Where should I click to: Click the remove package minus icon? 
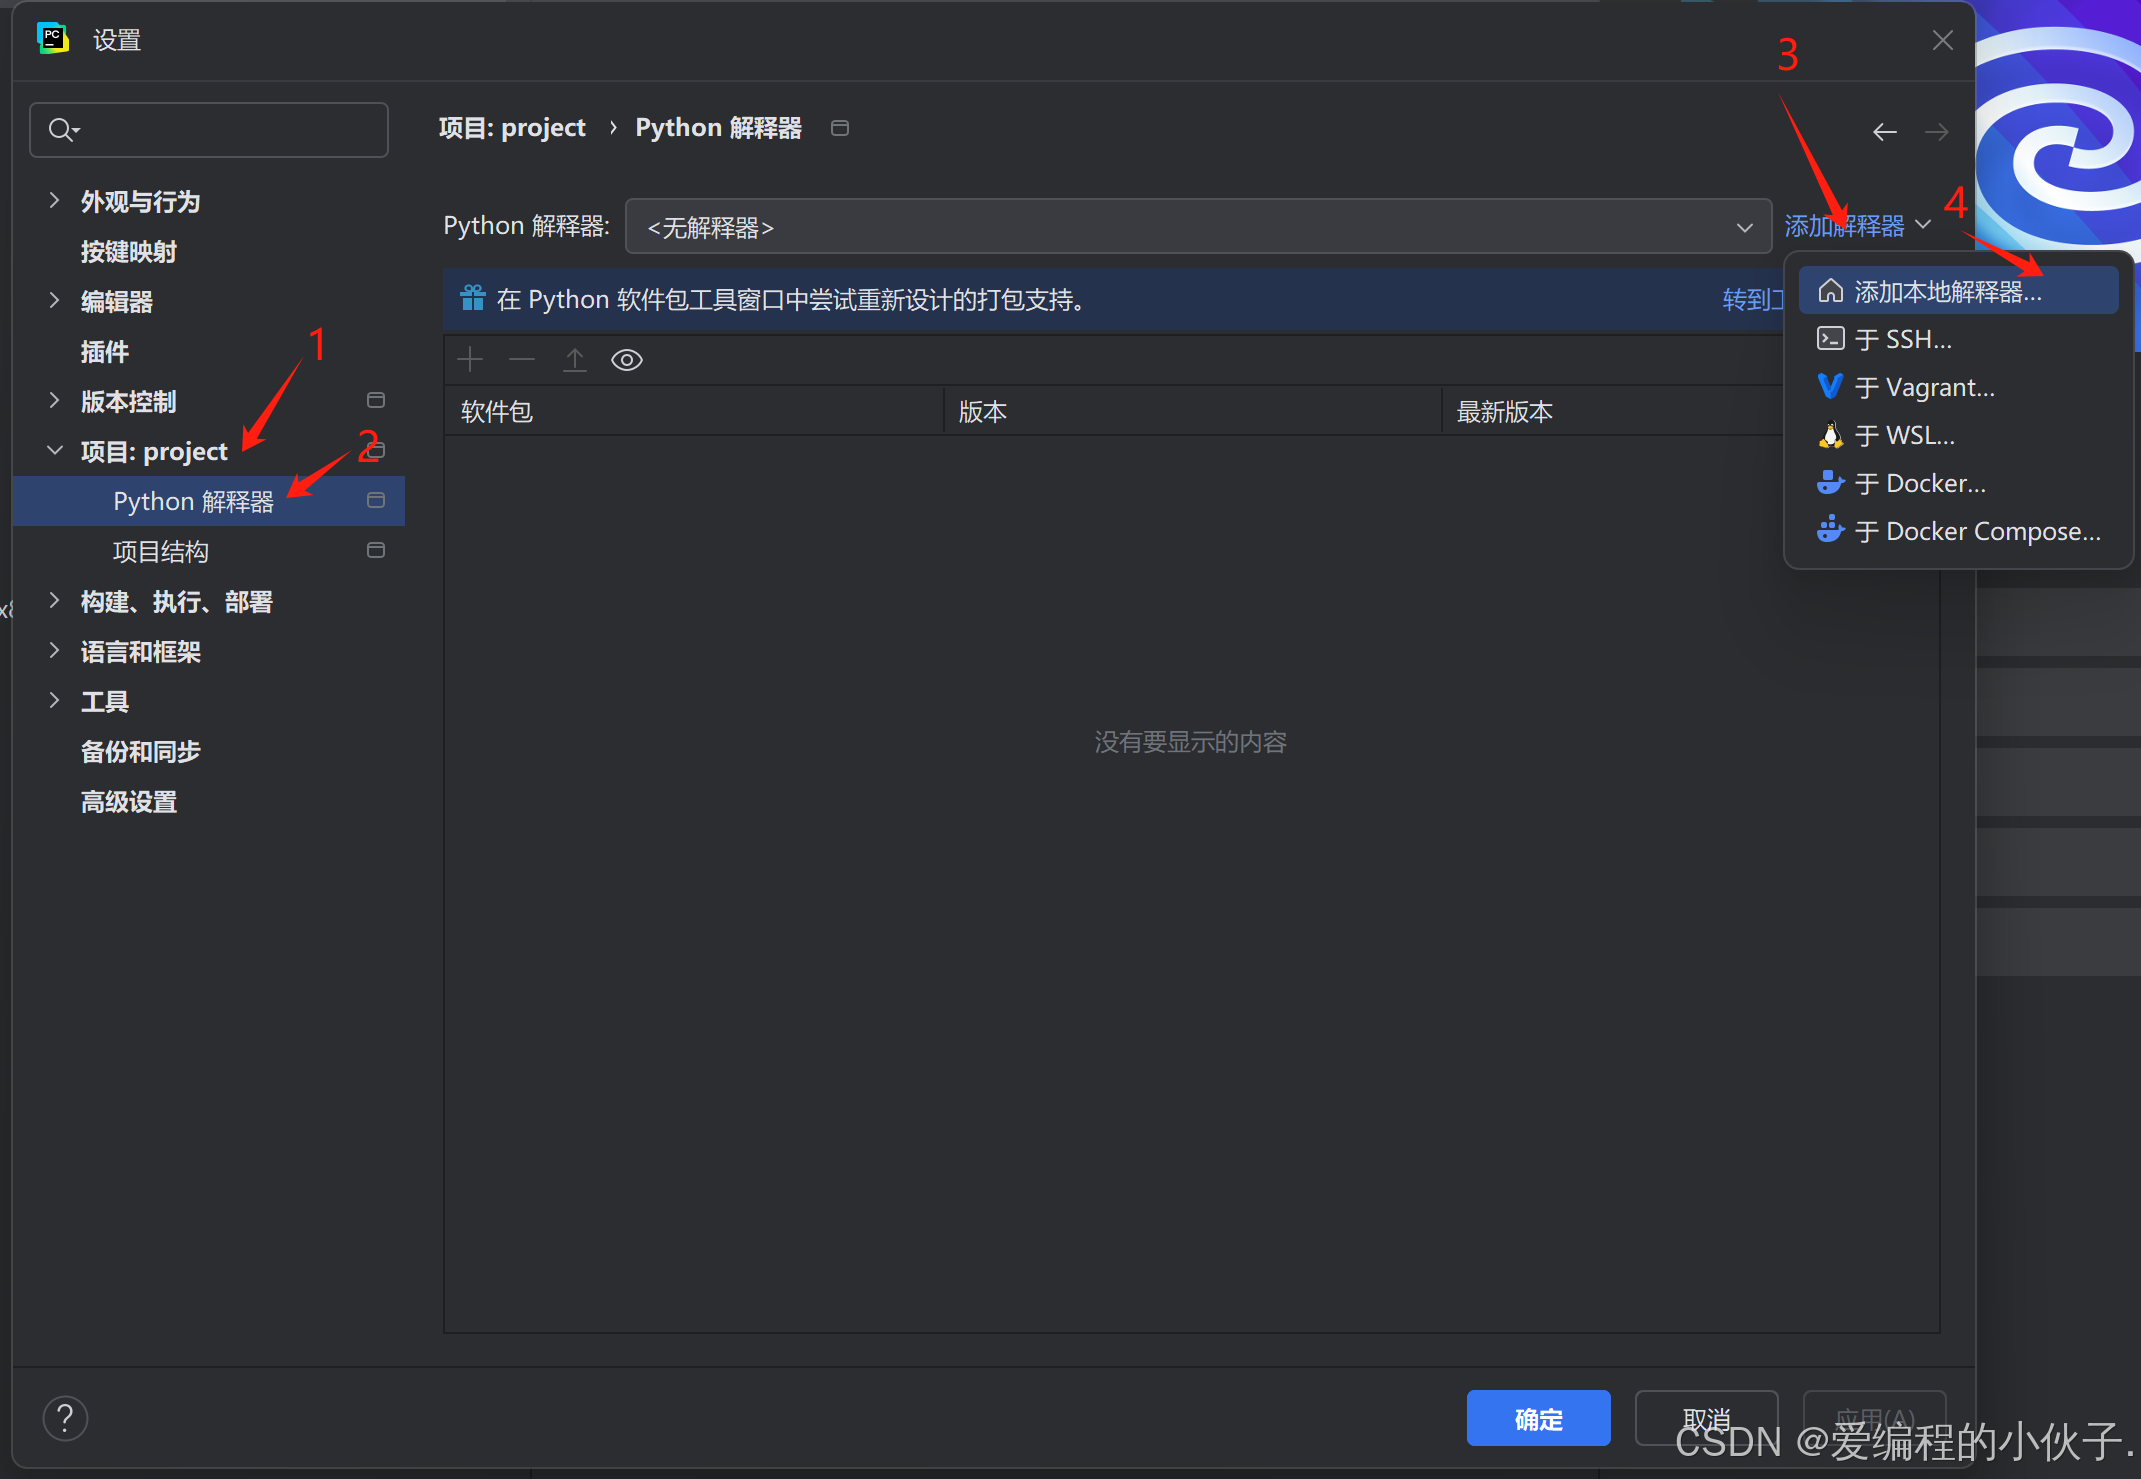coord(522,360)
